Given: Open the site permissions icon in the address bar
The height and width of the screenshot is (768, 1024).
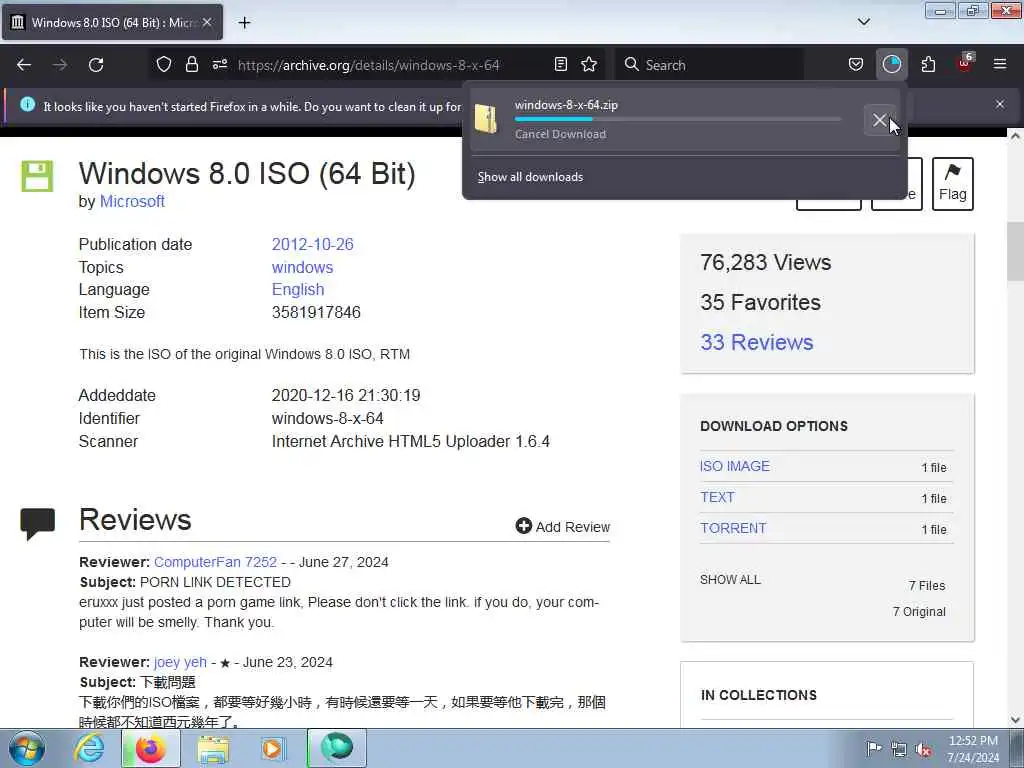Looking at the screenshot, I should coord(219,64).
